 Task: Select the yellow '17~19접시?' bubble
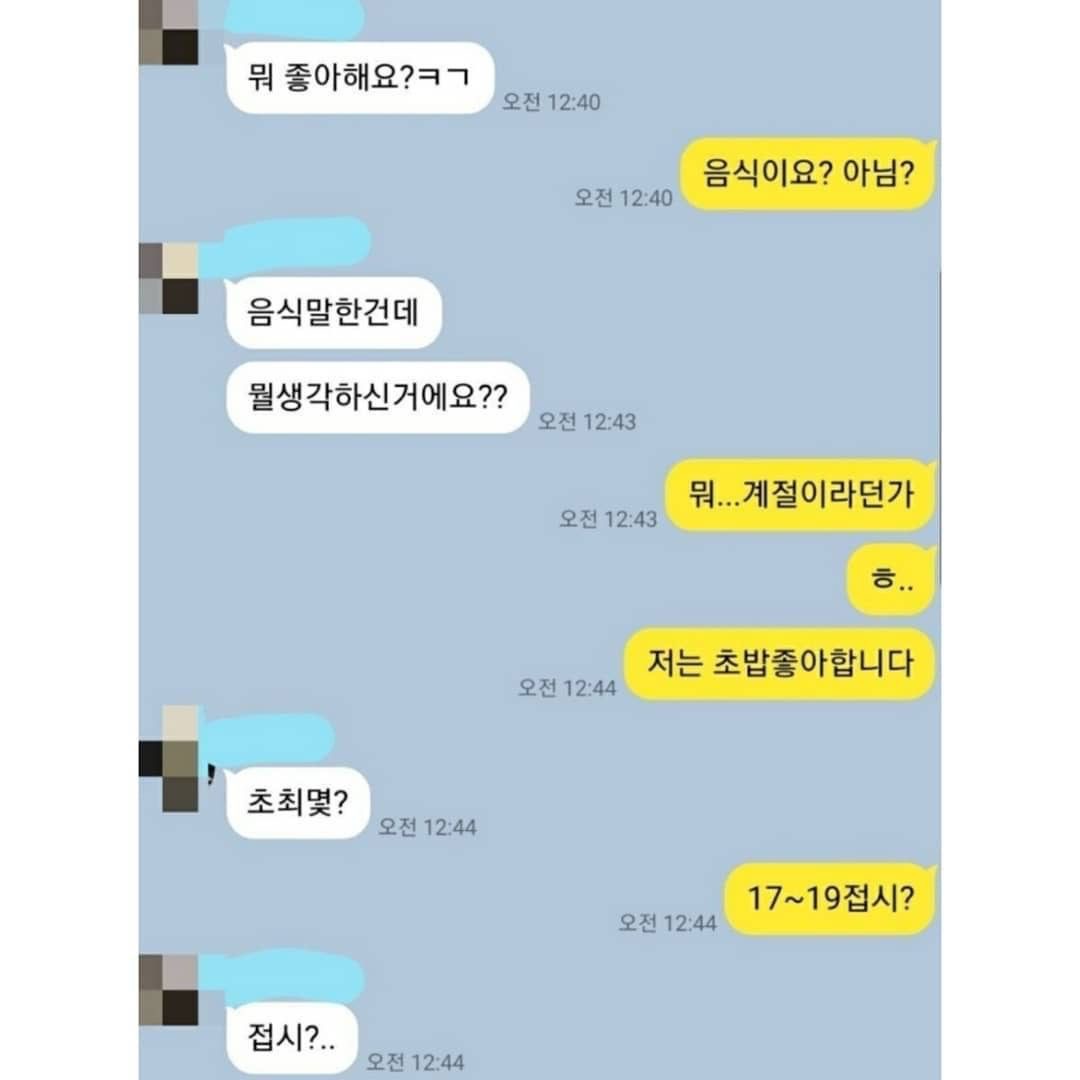coord(830,899)
